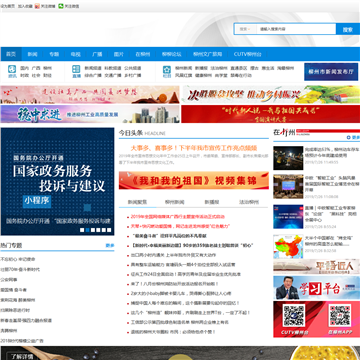Click the blue 搜索 button
The image size is (360, 360).
coord(348,29)
